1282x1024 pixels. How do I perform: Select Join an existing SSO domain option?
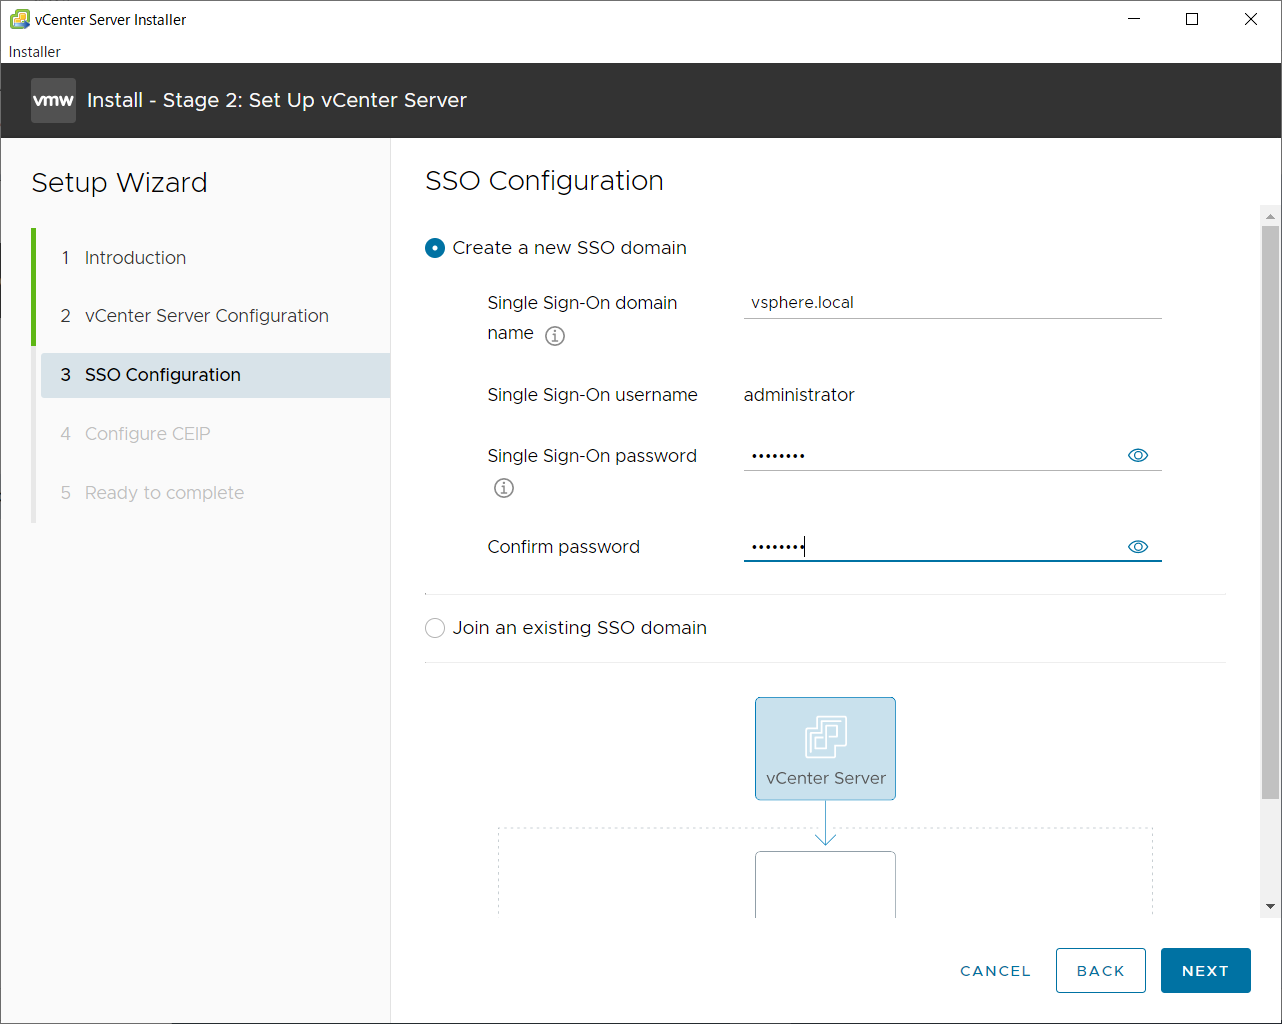[x=435, y=628]
